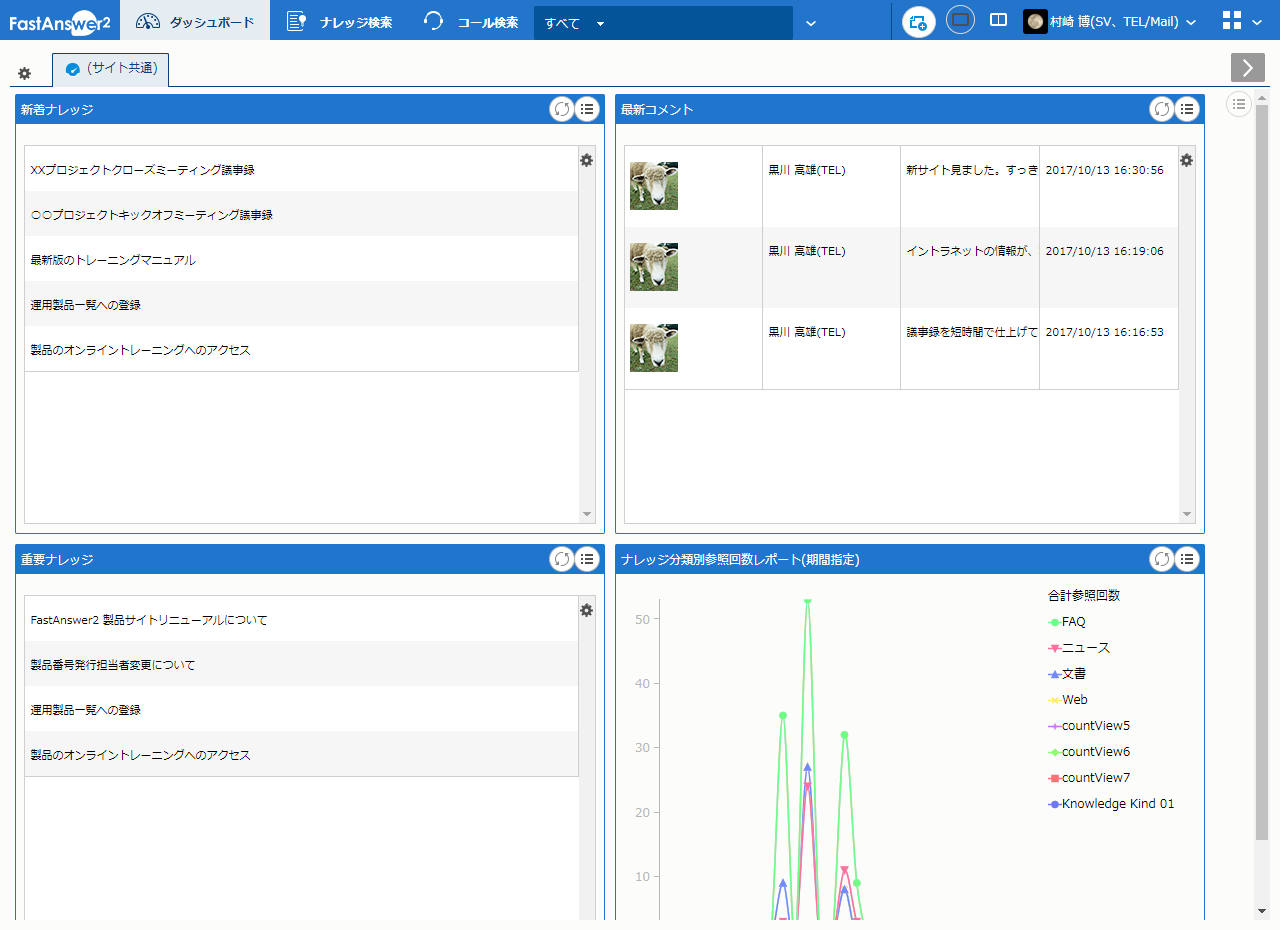
Task: Click the add-window icon in header
Action: click(918, 22)
